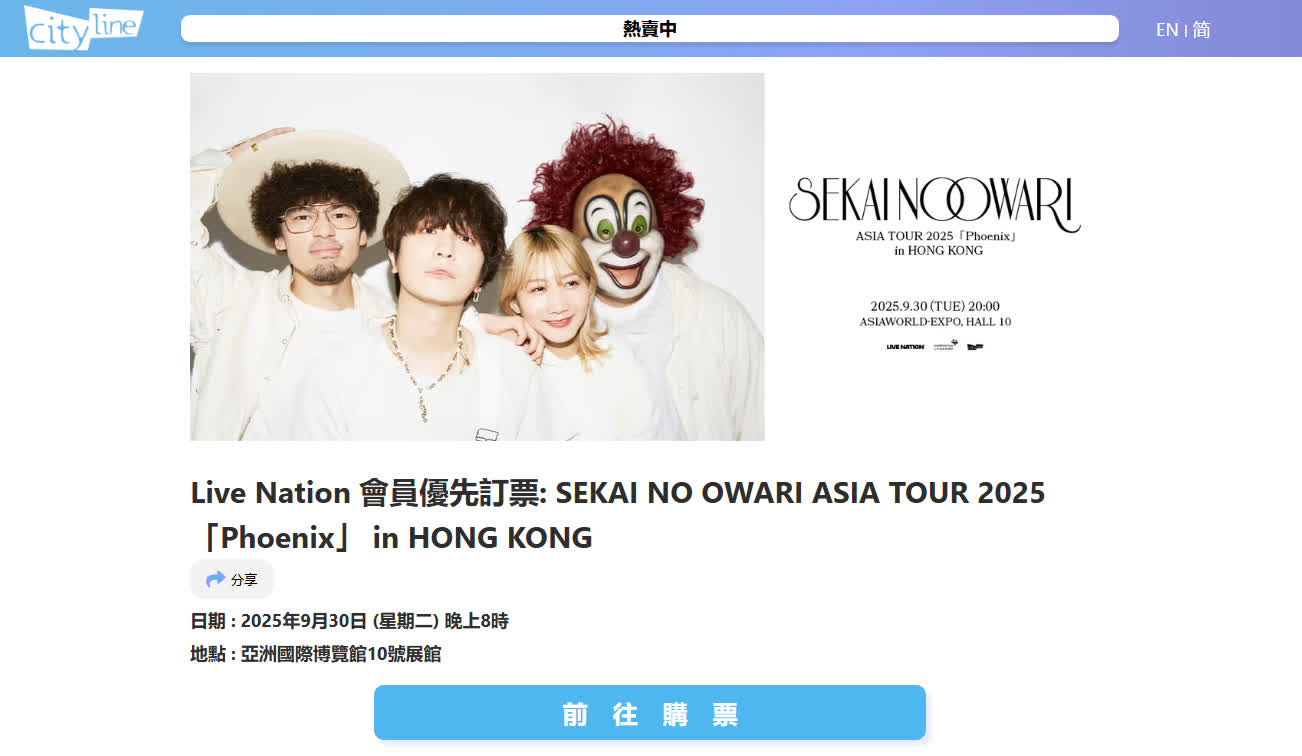The width and height of the screenshot is (1302, 756).
Task: Click the SEKAI NO OWARI poster wordmark
Action: 934,203
